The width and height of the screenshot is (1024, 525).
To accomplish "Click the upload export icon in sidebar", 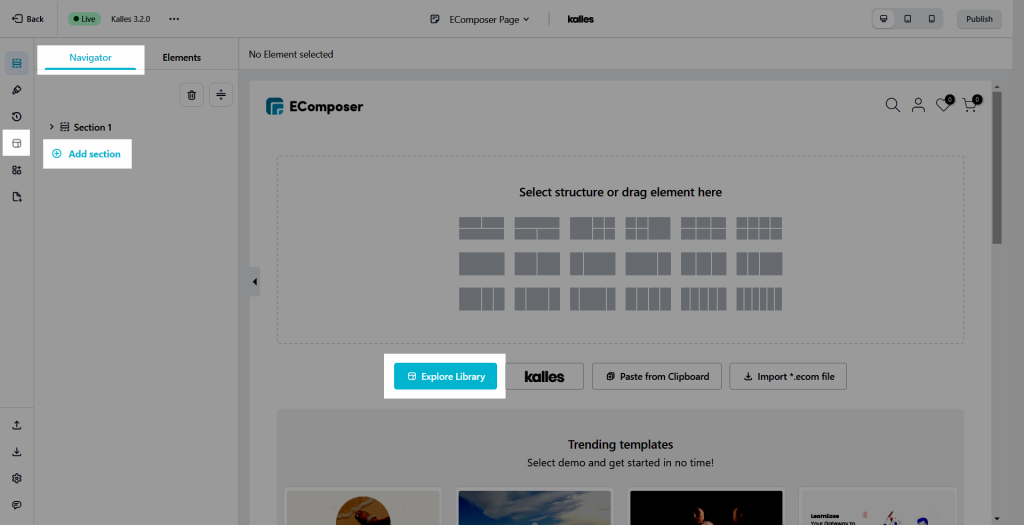I will coord(17,425).
